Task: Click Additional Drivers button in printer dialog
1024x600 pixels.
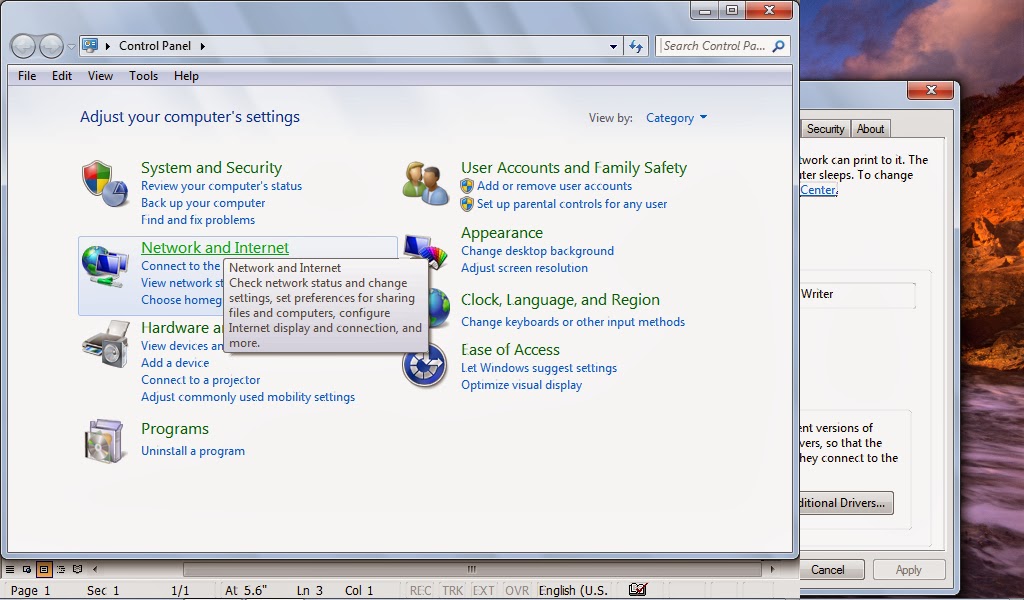Action: [846, 503]
